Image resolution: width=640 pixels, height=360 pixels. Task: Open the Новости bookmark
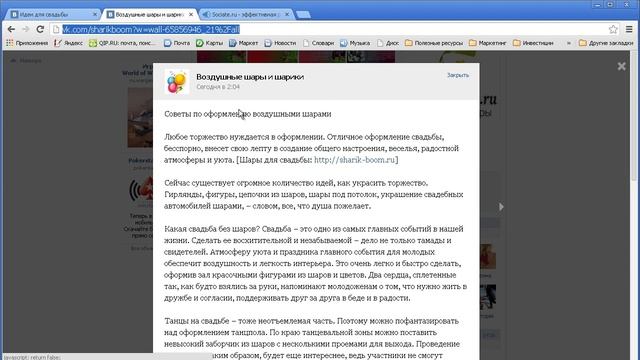(x=280, y=43)
